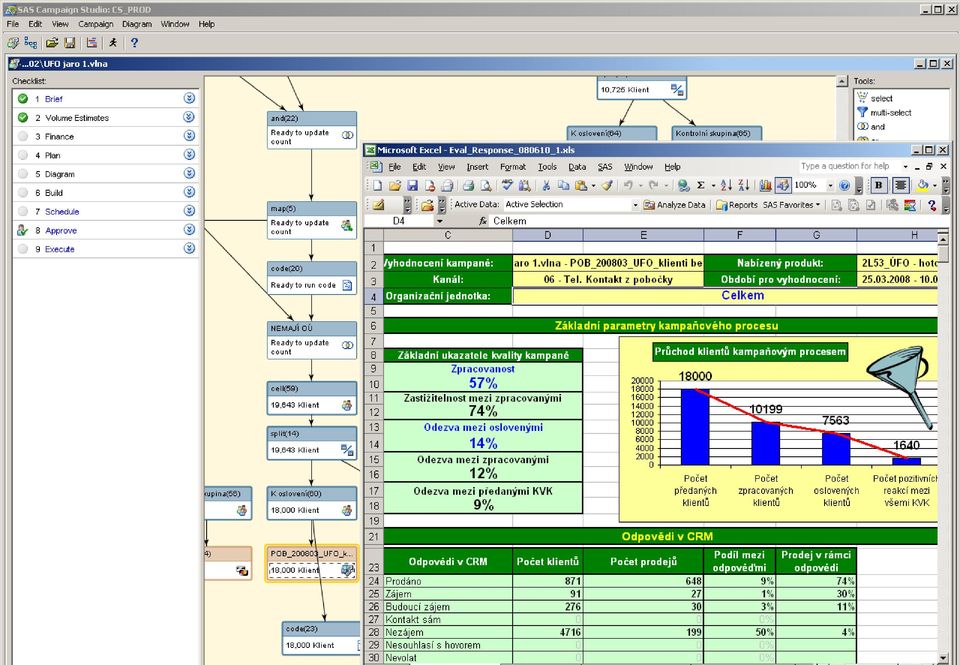Screen dimensions: 960x665
Task: Click the floppy Save icon in Campaign Studio
Action: tap(70, 43)
